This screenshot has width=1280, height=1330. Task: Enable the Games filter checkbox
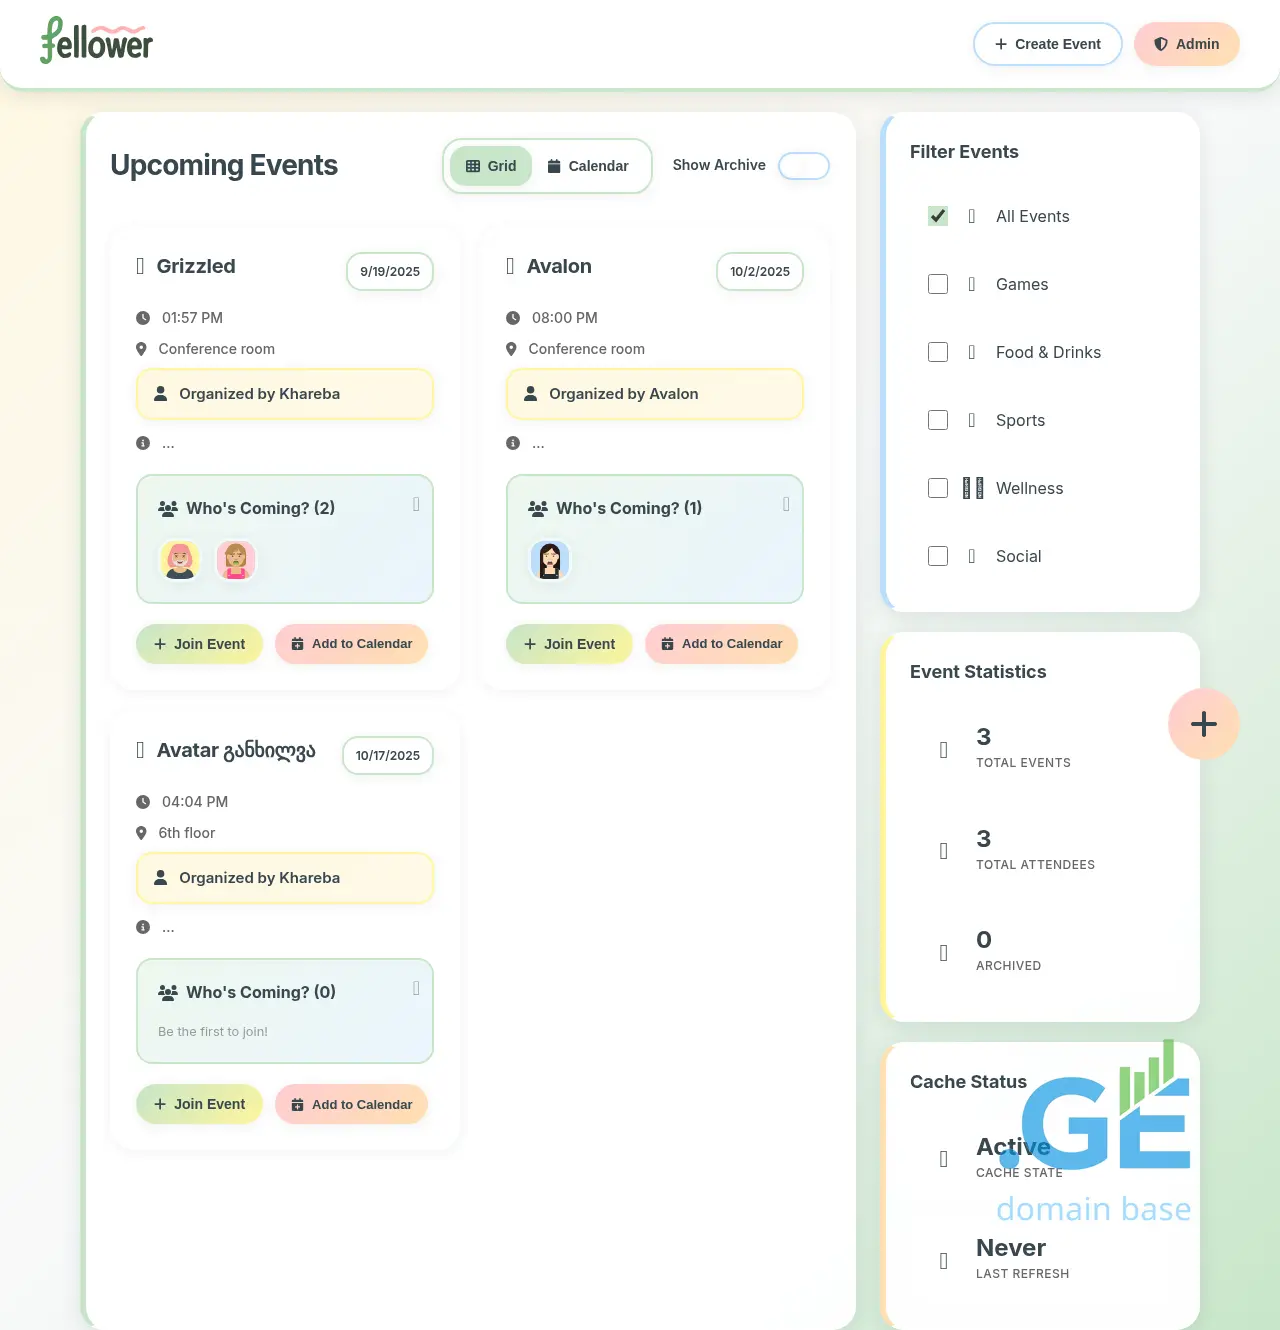pos(938,284)
